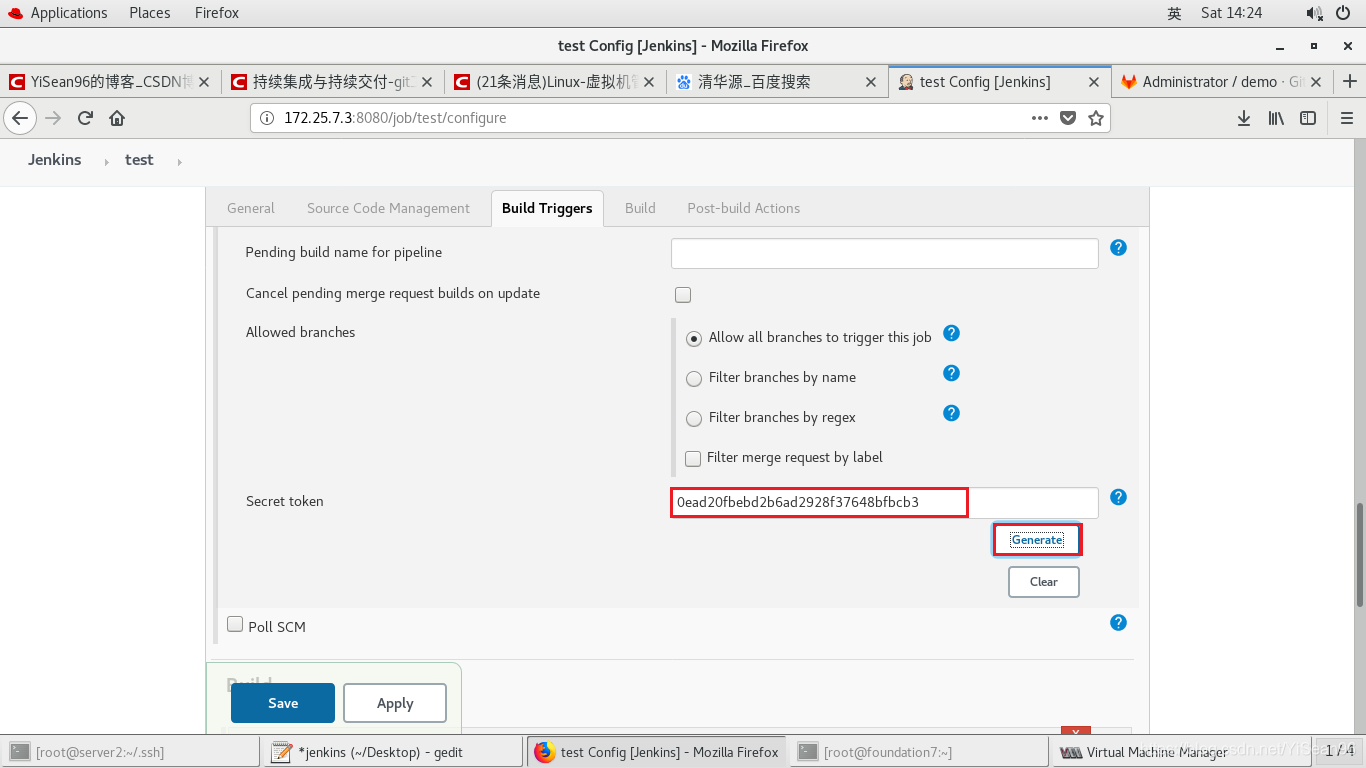Image resolution: width=1366 pixels, height=768 pixels.
Task: Focus Secret token input field
Action: tap(885, 503)
